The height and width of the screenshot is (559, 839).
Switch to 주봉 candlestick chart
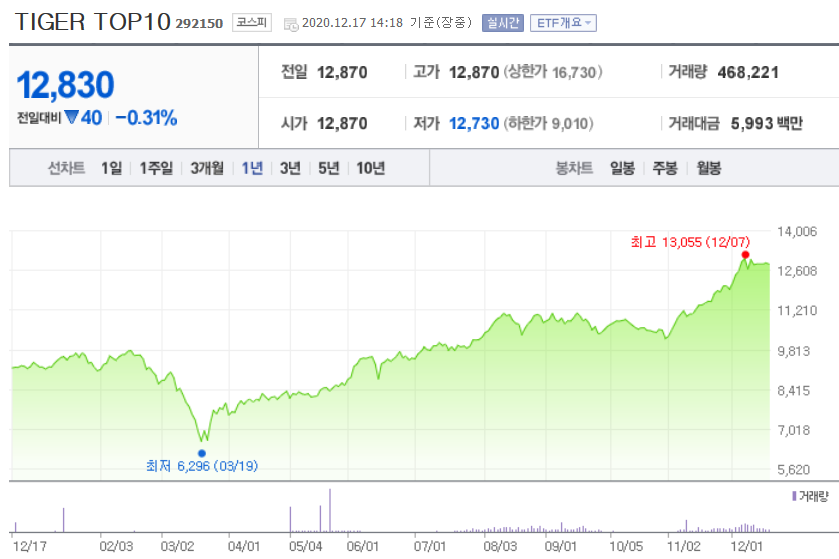click(x=665, y=169)
